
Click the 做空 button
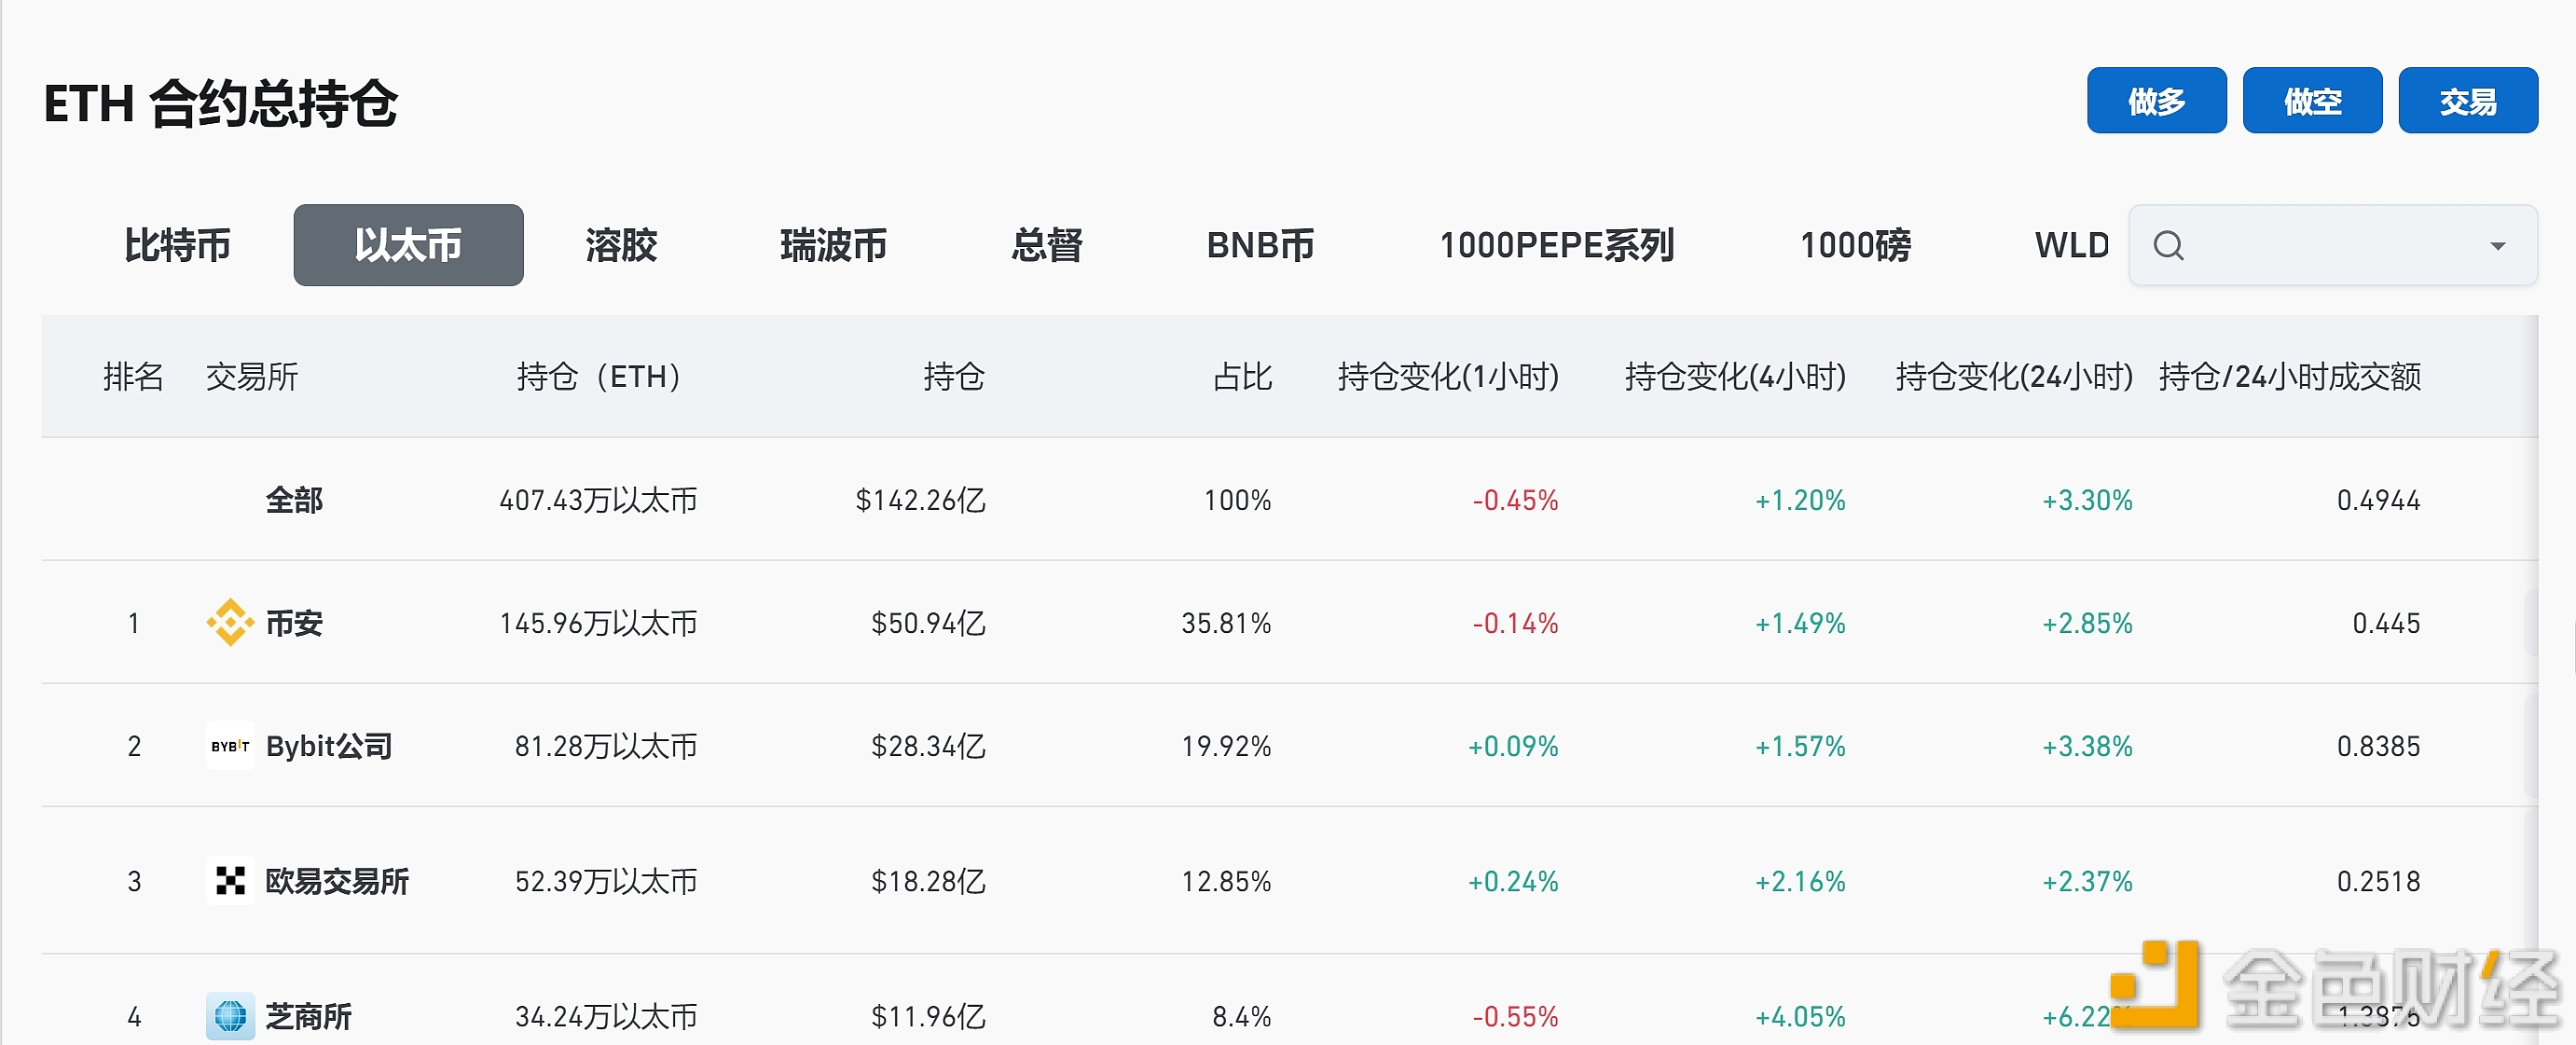click(2312, 101)
